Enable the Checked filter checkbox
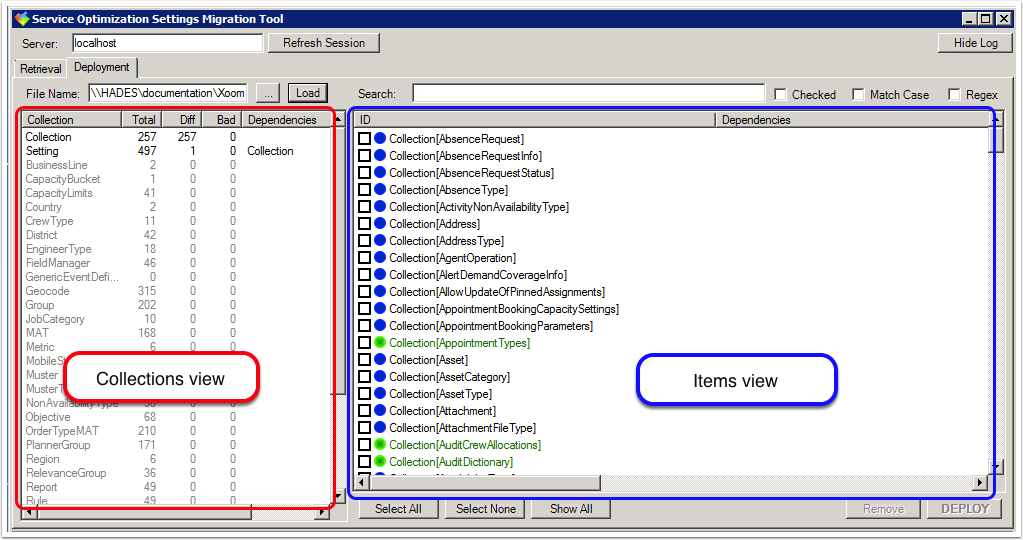This screenshot has width=1023, height=540. point(780,95)
